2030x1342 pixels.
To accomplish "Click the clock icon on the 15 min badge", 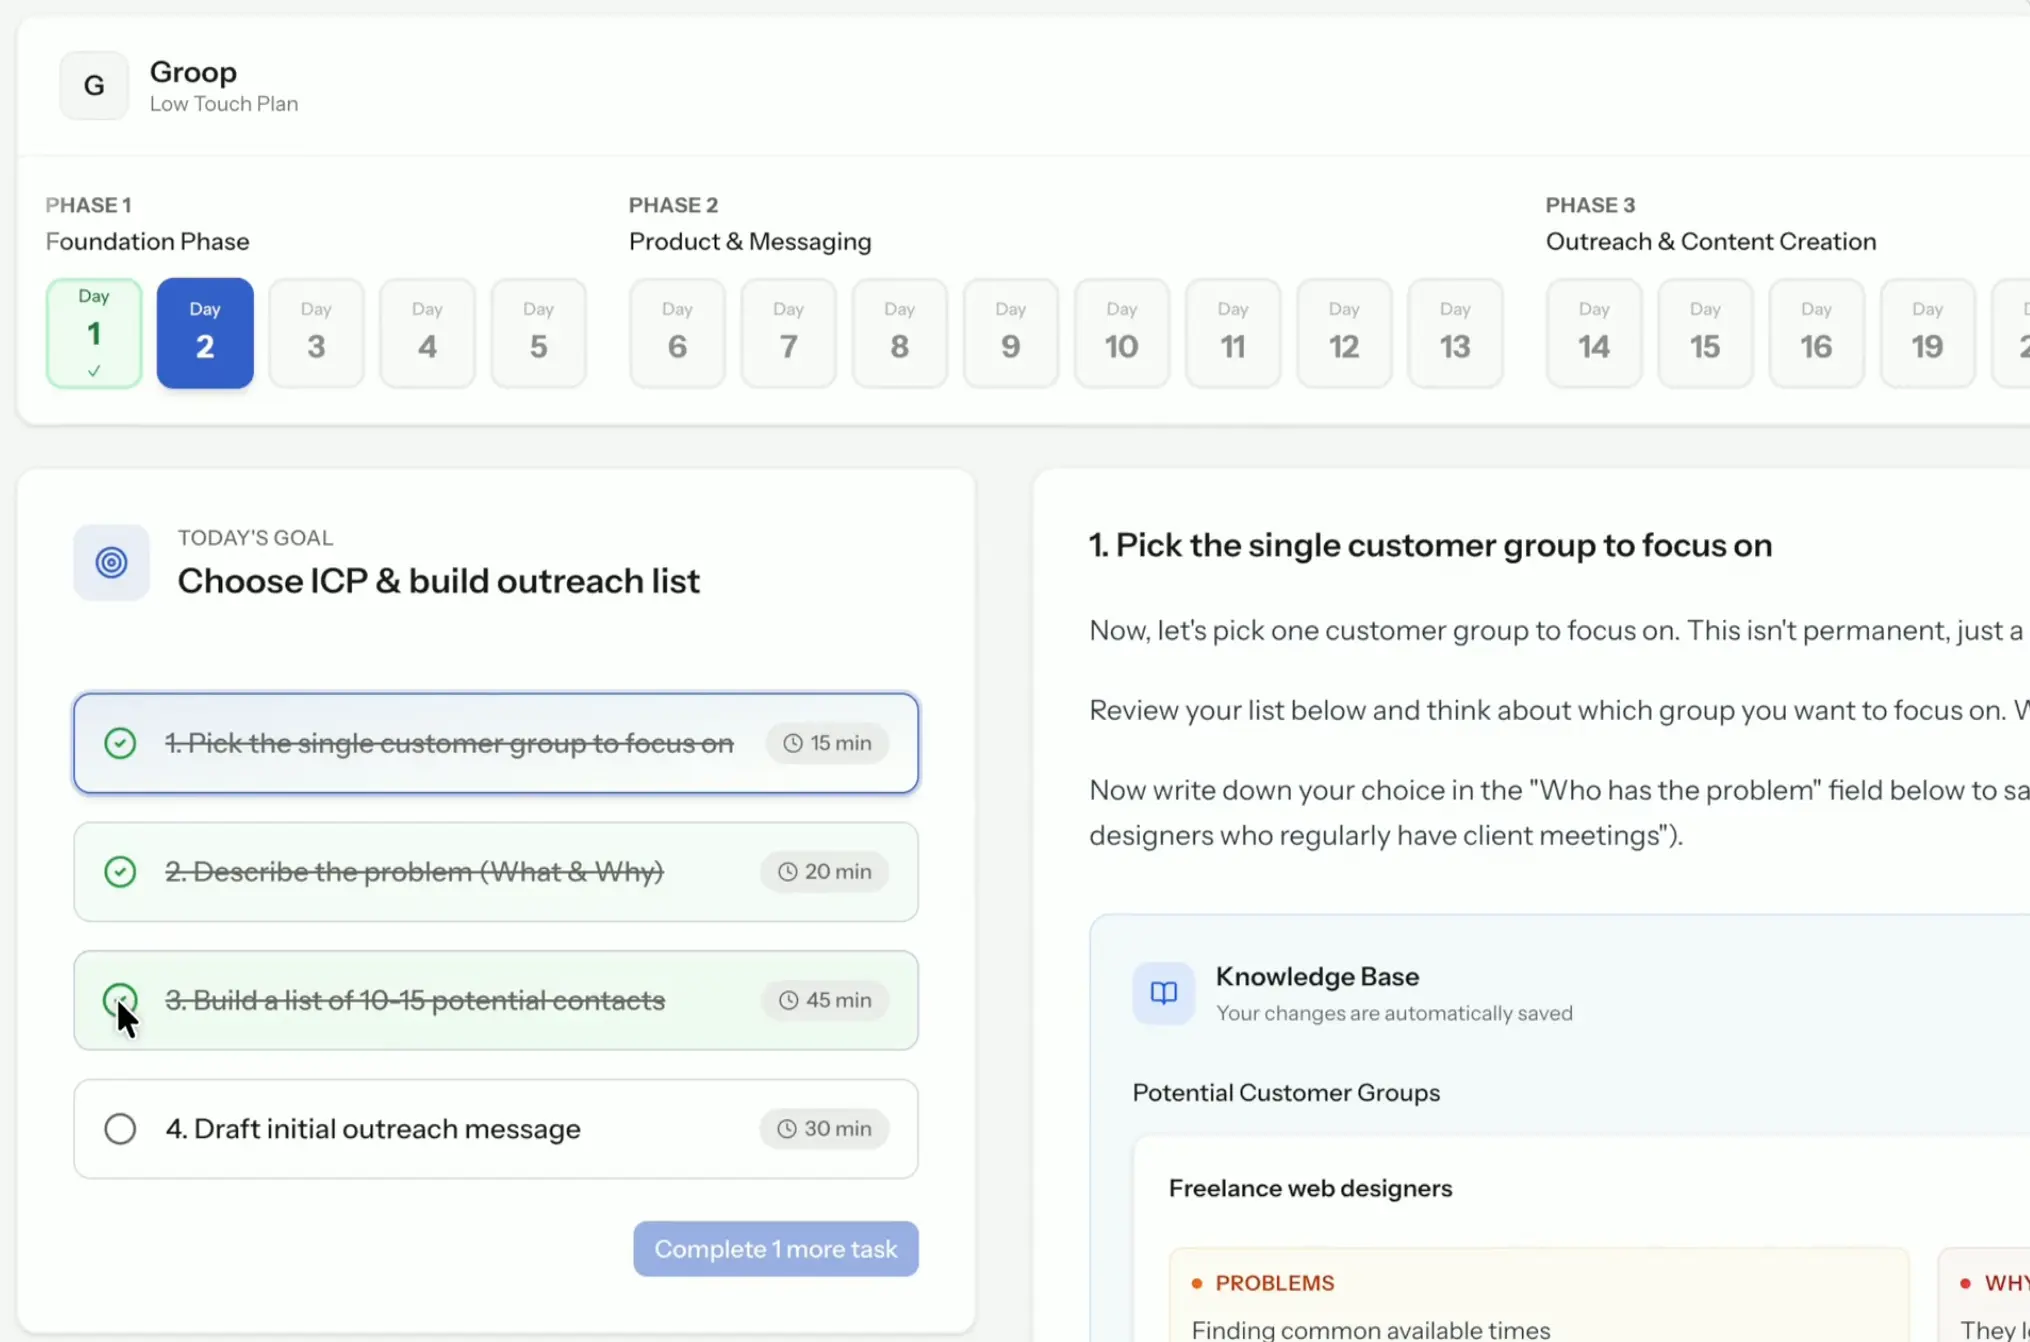I will pos(792,743).
